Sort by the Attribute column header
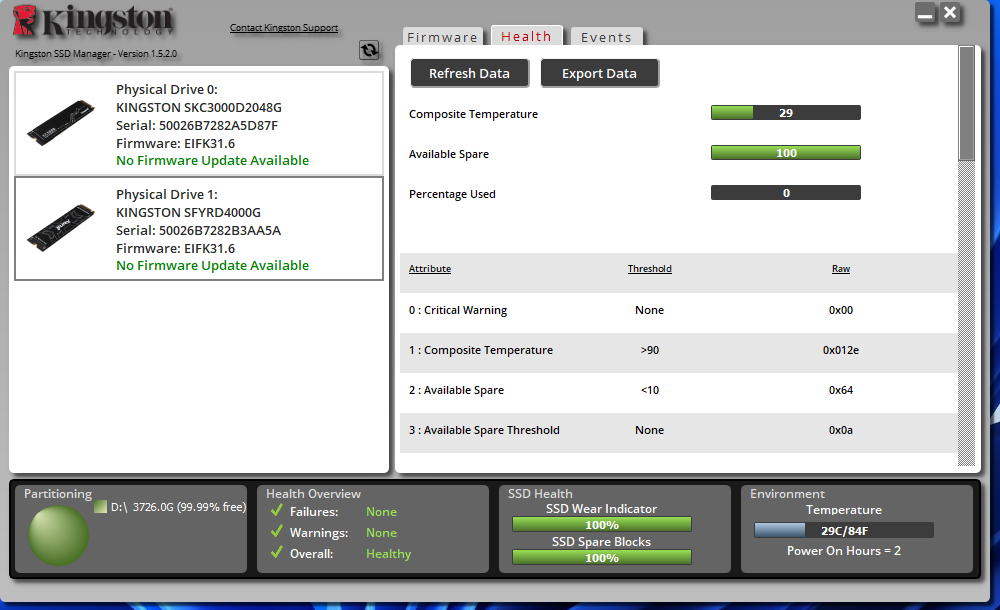 pyautogui.click(x=430, y=269)
